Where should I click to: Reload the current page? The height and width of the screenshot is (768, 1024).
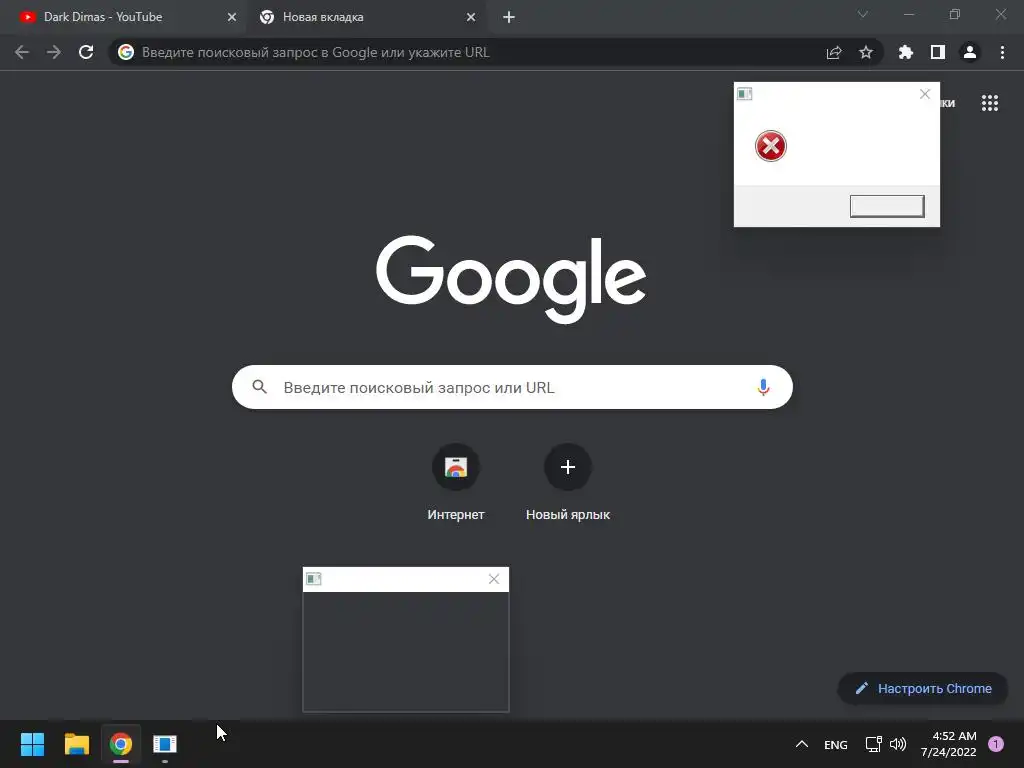pos(86,52)
